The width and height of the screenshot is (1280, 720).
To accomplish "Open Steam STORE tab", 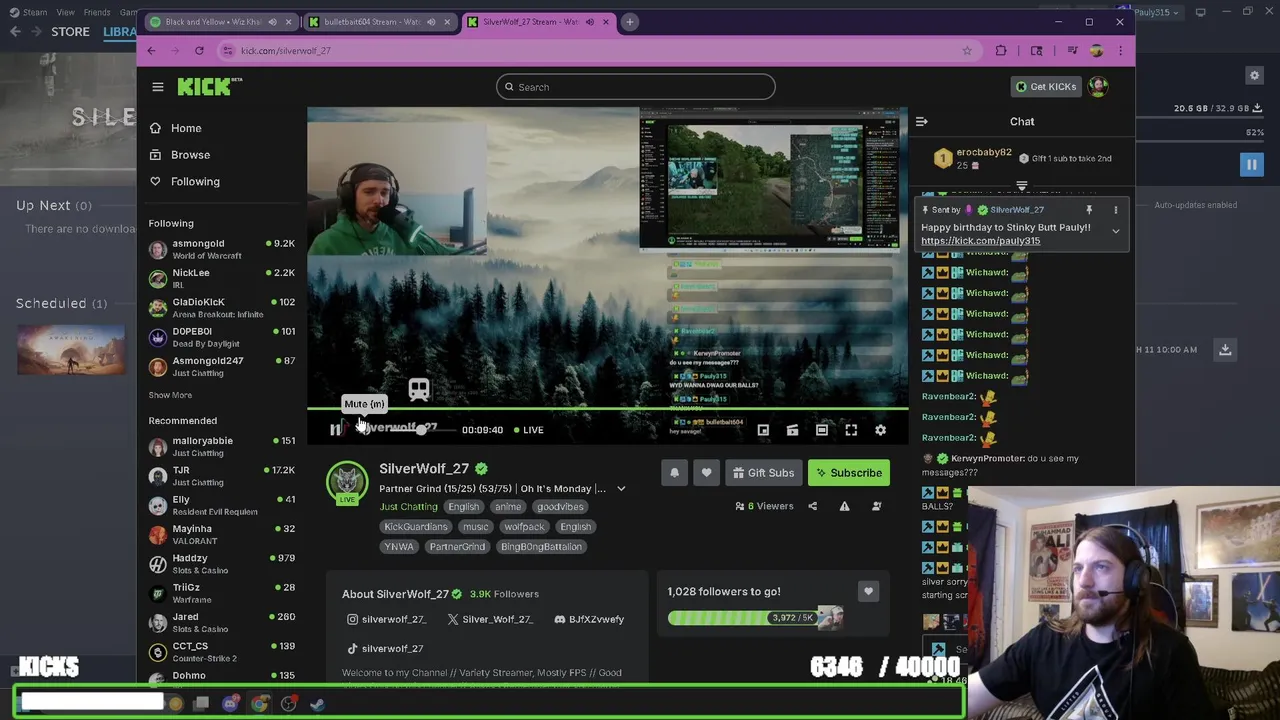I will tap(70, 32).
